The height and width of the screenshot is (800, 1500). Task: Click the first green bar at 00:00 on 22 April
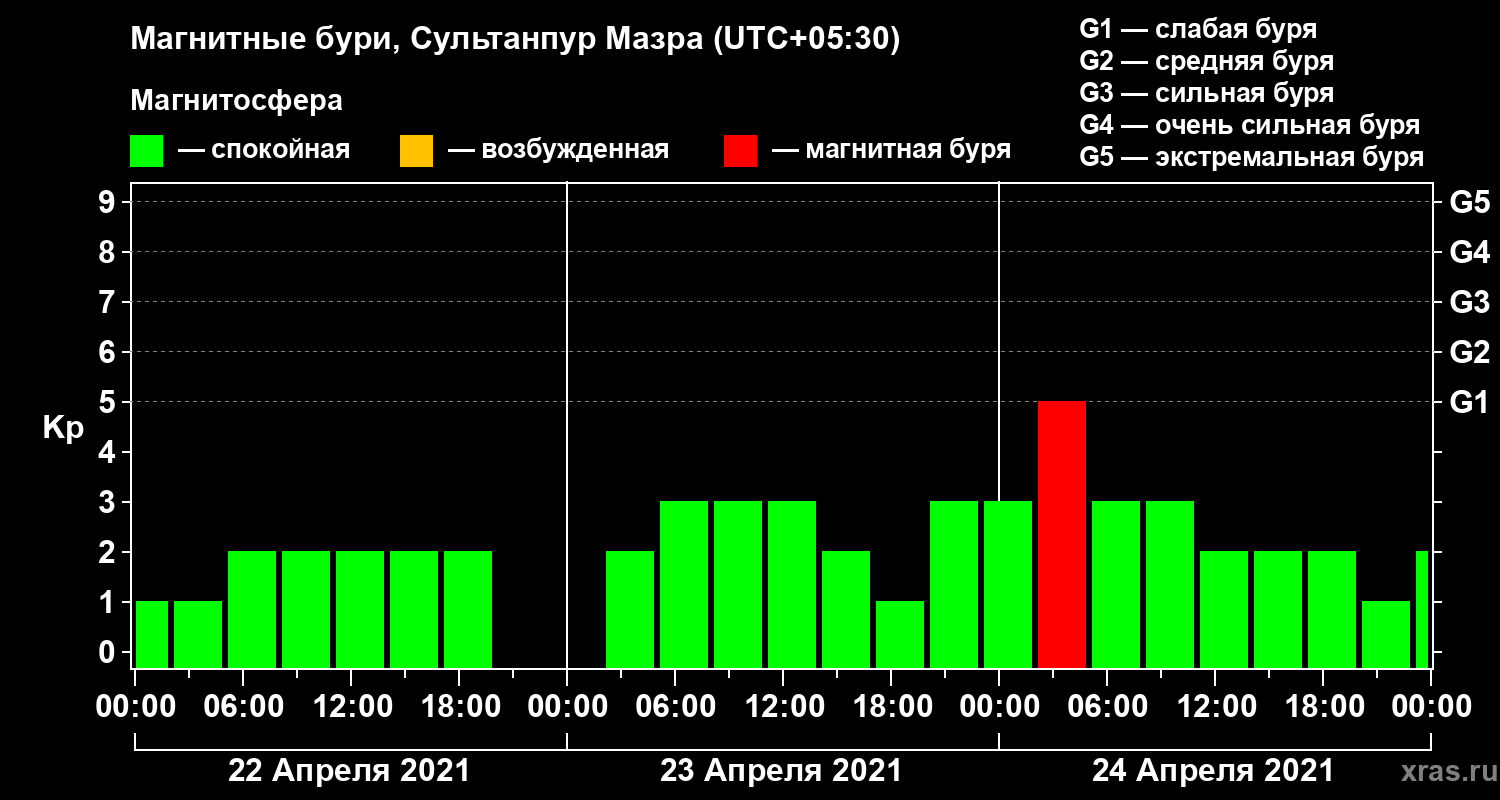pos(152,634)
